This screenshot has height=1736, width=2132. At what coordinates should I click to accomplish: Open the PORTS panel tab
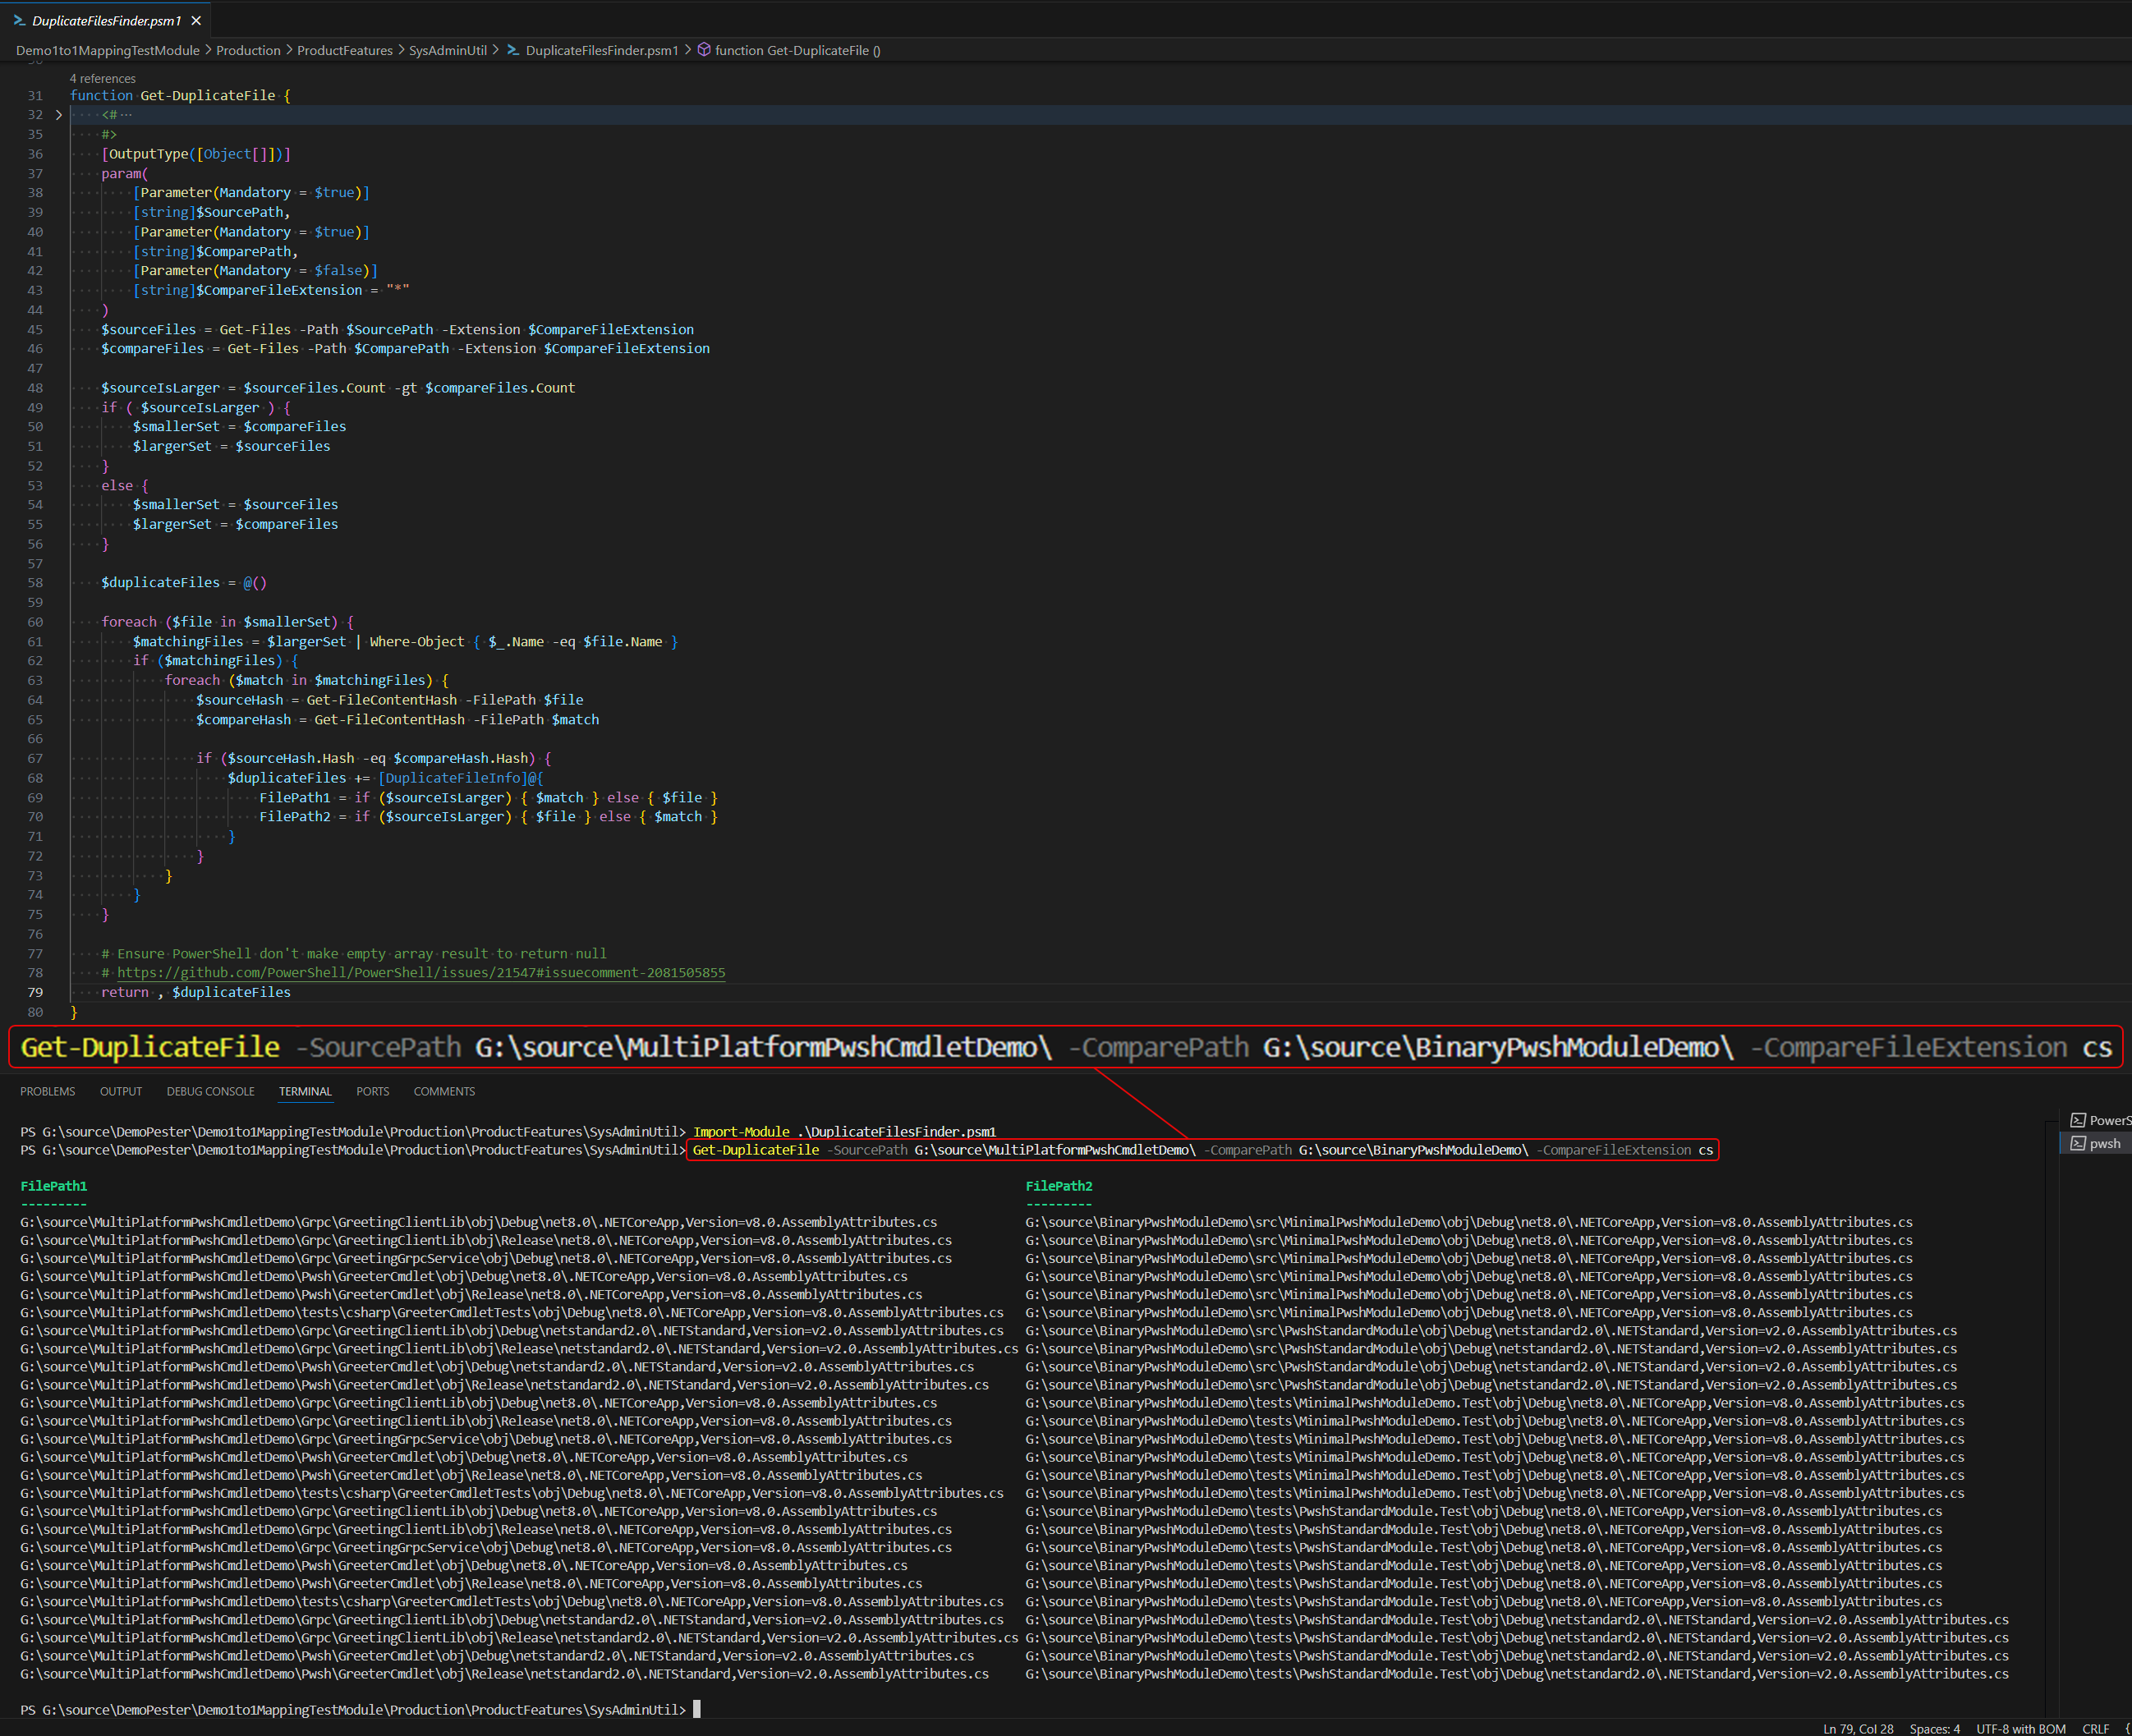372,1091
